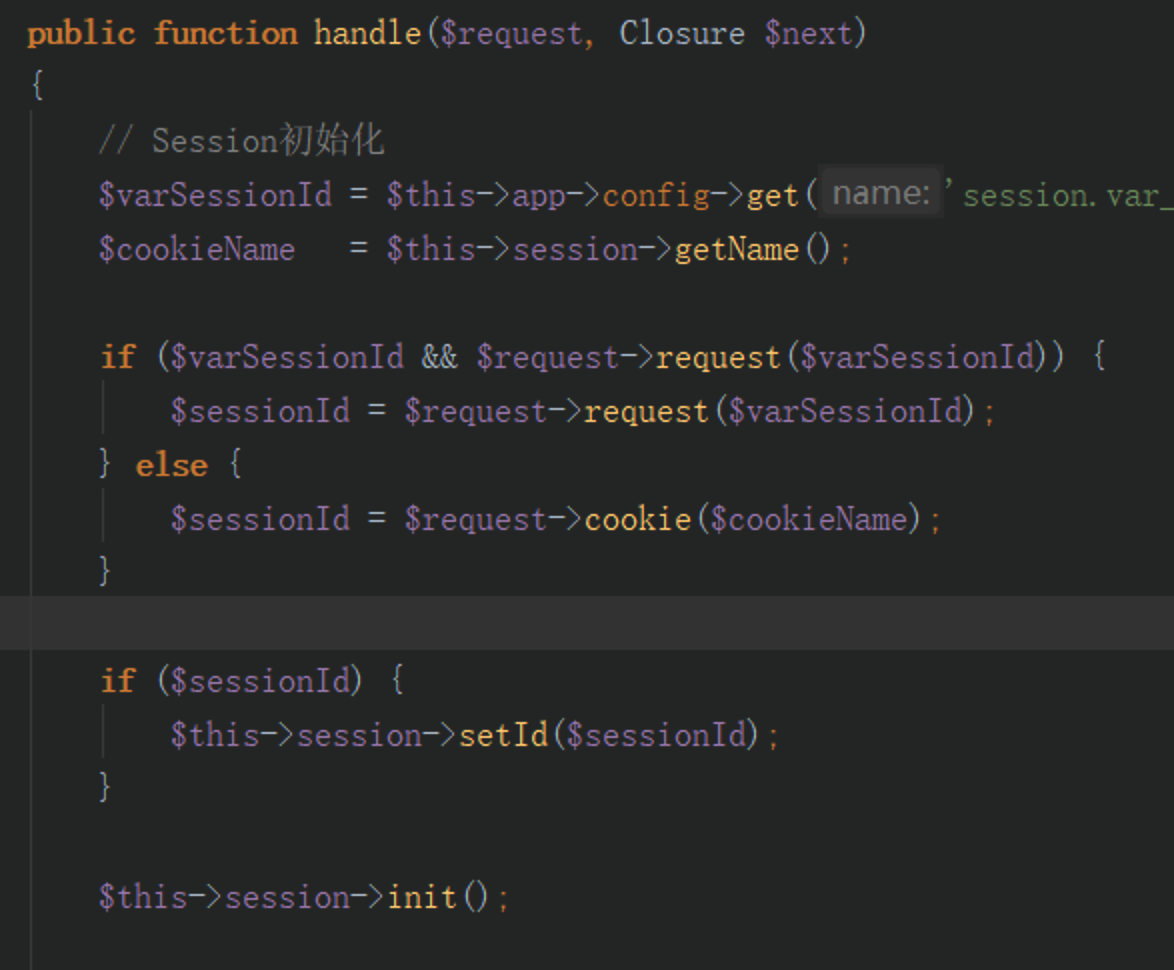
Task: Click the $varSessionId variable declaration
Action: pyautogui.click(x=215, y=195)
